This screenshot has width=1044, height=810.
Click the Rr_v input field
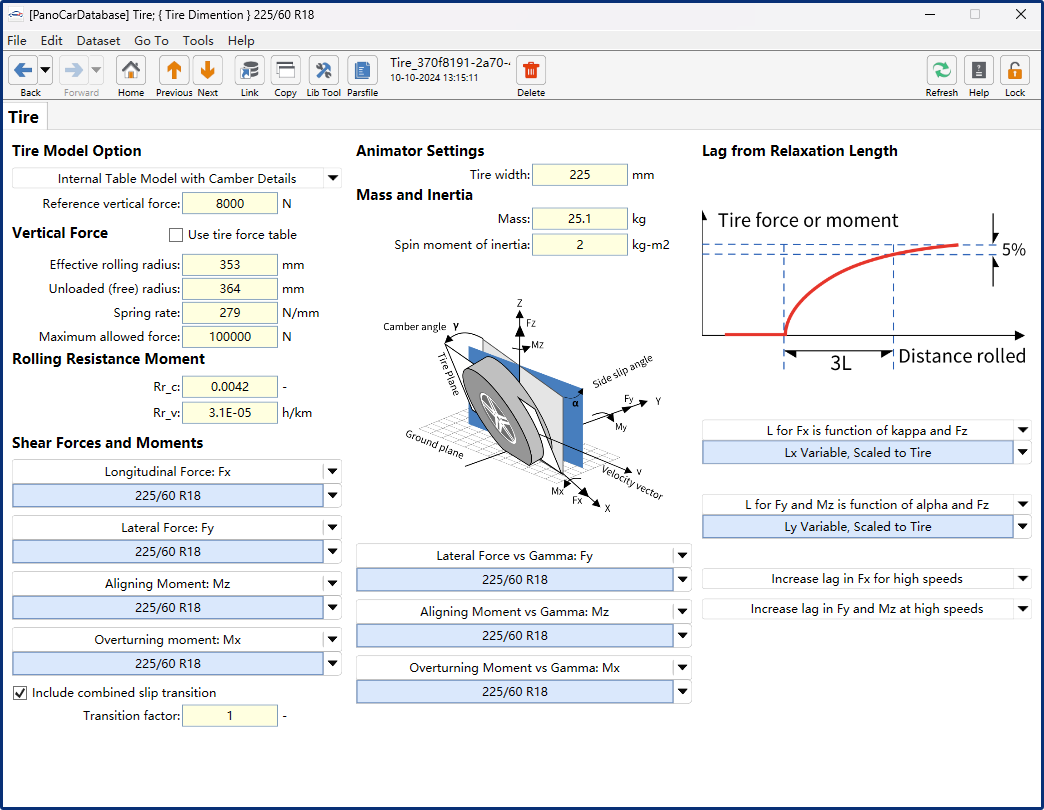coord(230,413)
